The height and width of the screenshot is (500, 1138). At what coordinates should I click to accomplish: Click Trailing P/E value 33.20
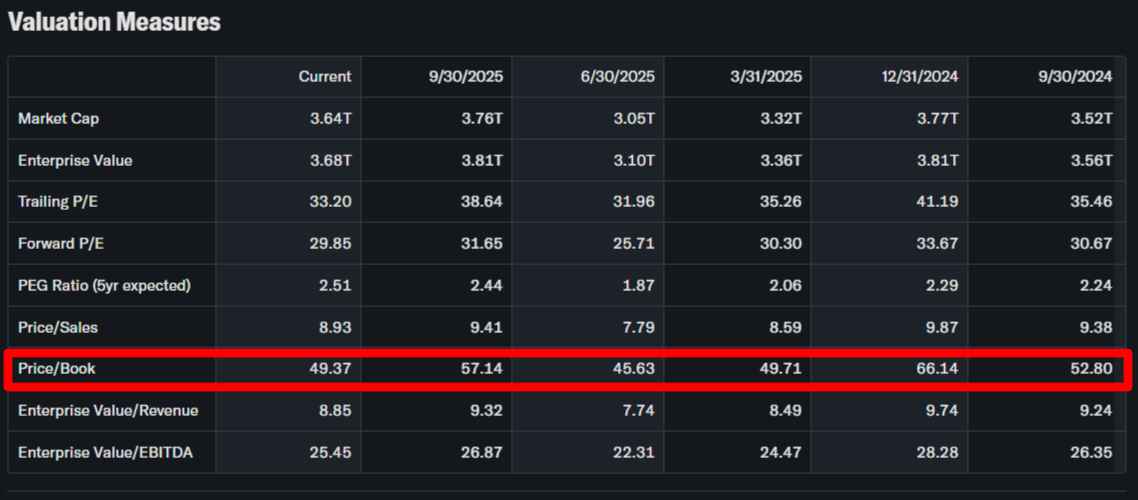point(330,202)
